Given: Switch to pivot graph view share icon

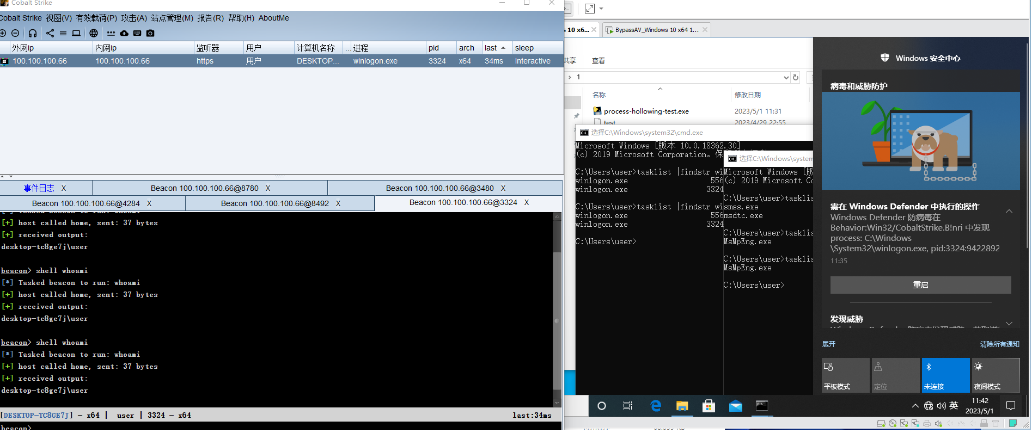Looking at the screenshot, I should [x=50, y=33].
